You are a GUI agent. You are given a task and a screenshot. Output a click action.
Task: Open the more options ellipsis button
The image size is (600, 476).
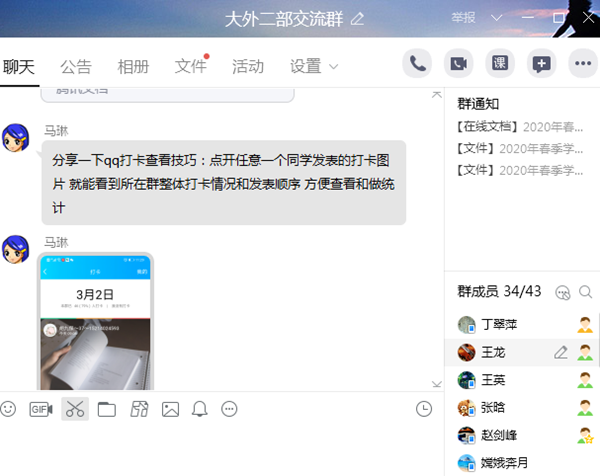(582, 64)
